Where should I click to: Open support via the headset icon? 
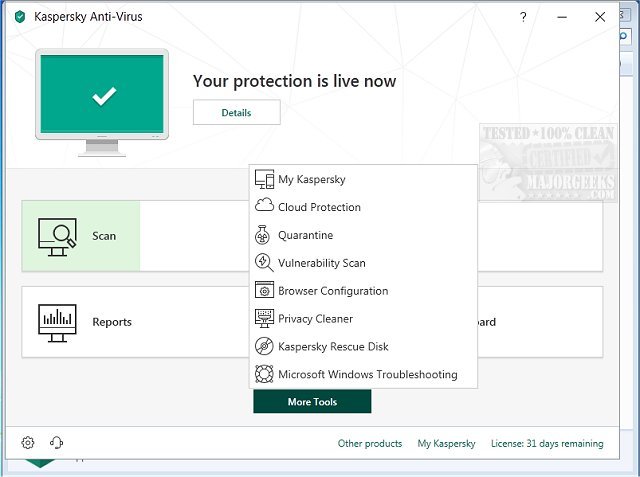[56, 442]
